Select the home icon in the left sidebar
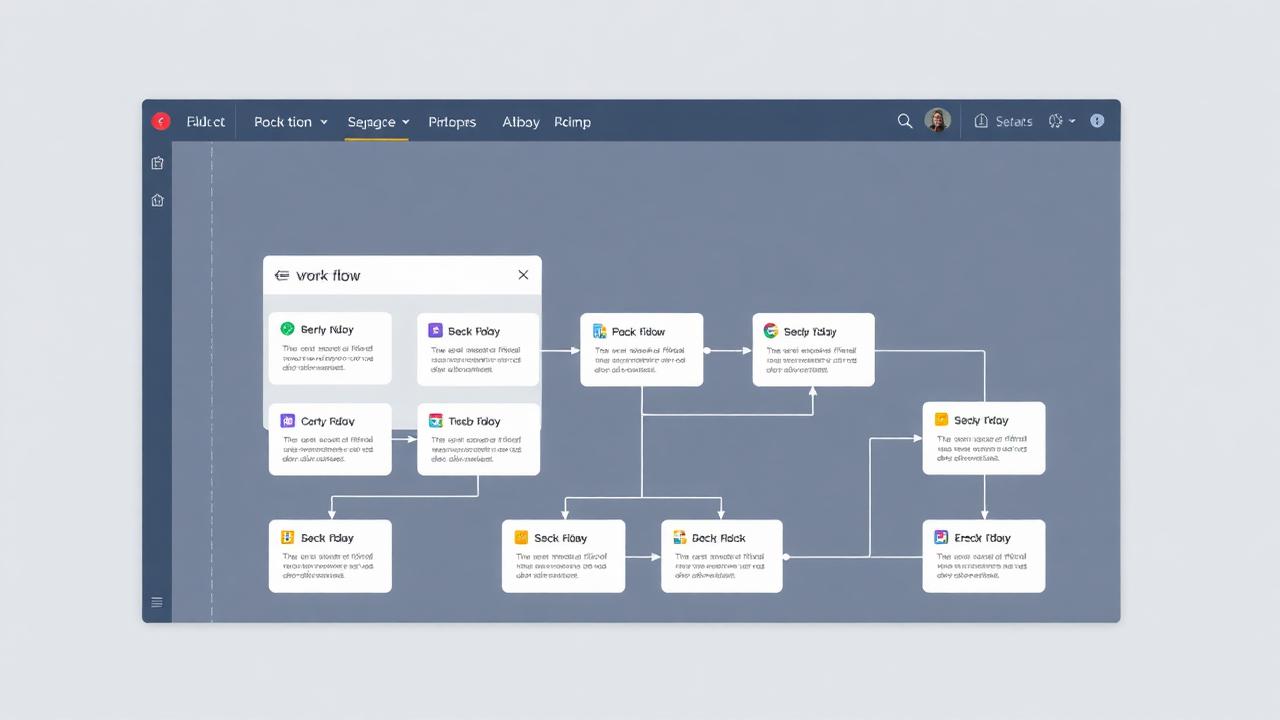Screen dimensions: 1280x720 (x=157, y=200)
